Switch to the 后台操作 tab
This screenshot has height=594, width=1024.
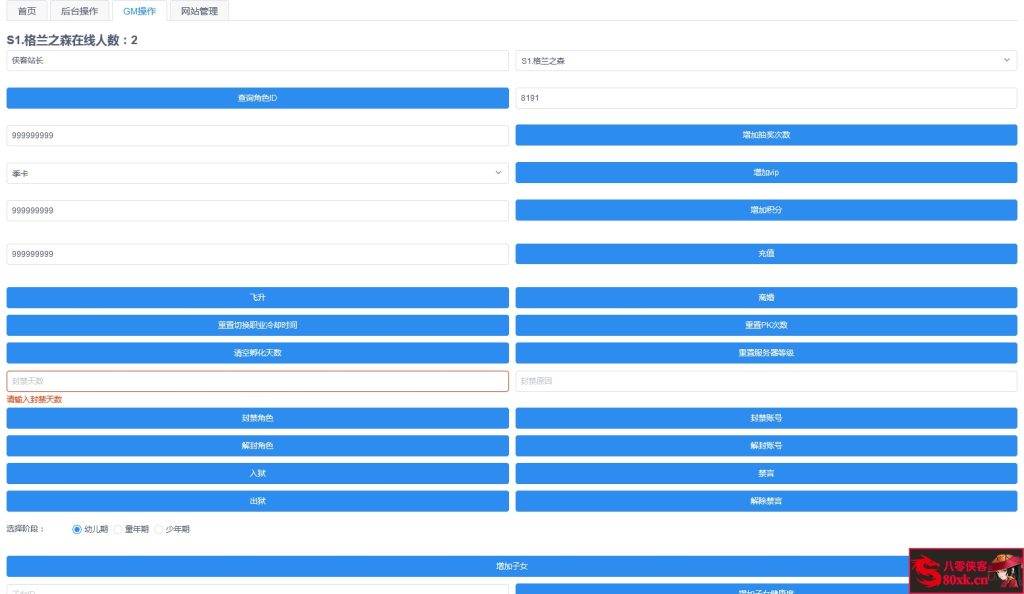pos(81,12)
